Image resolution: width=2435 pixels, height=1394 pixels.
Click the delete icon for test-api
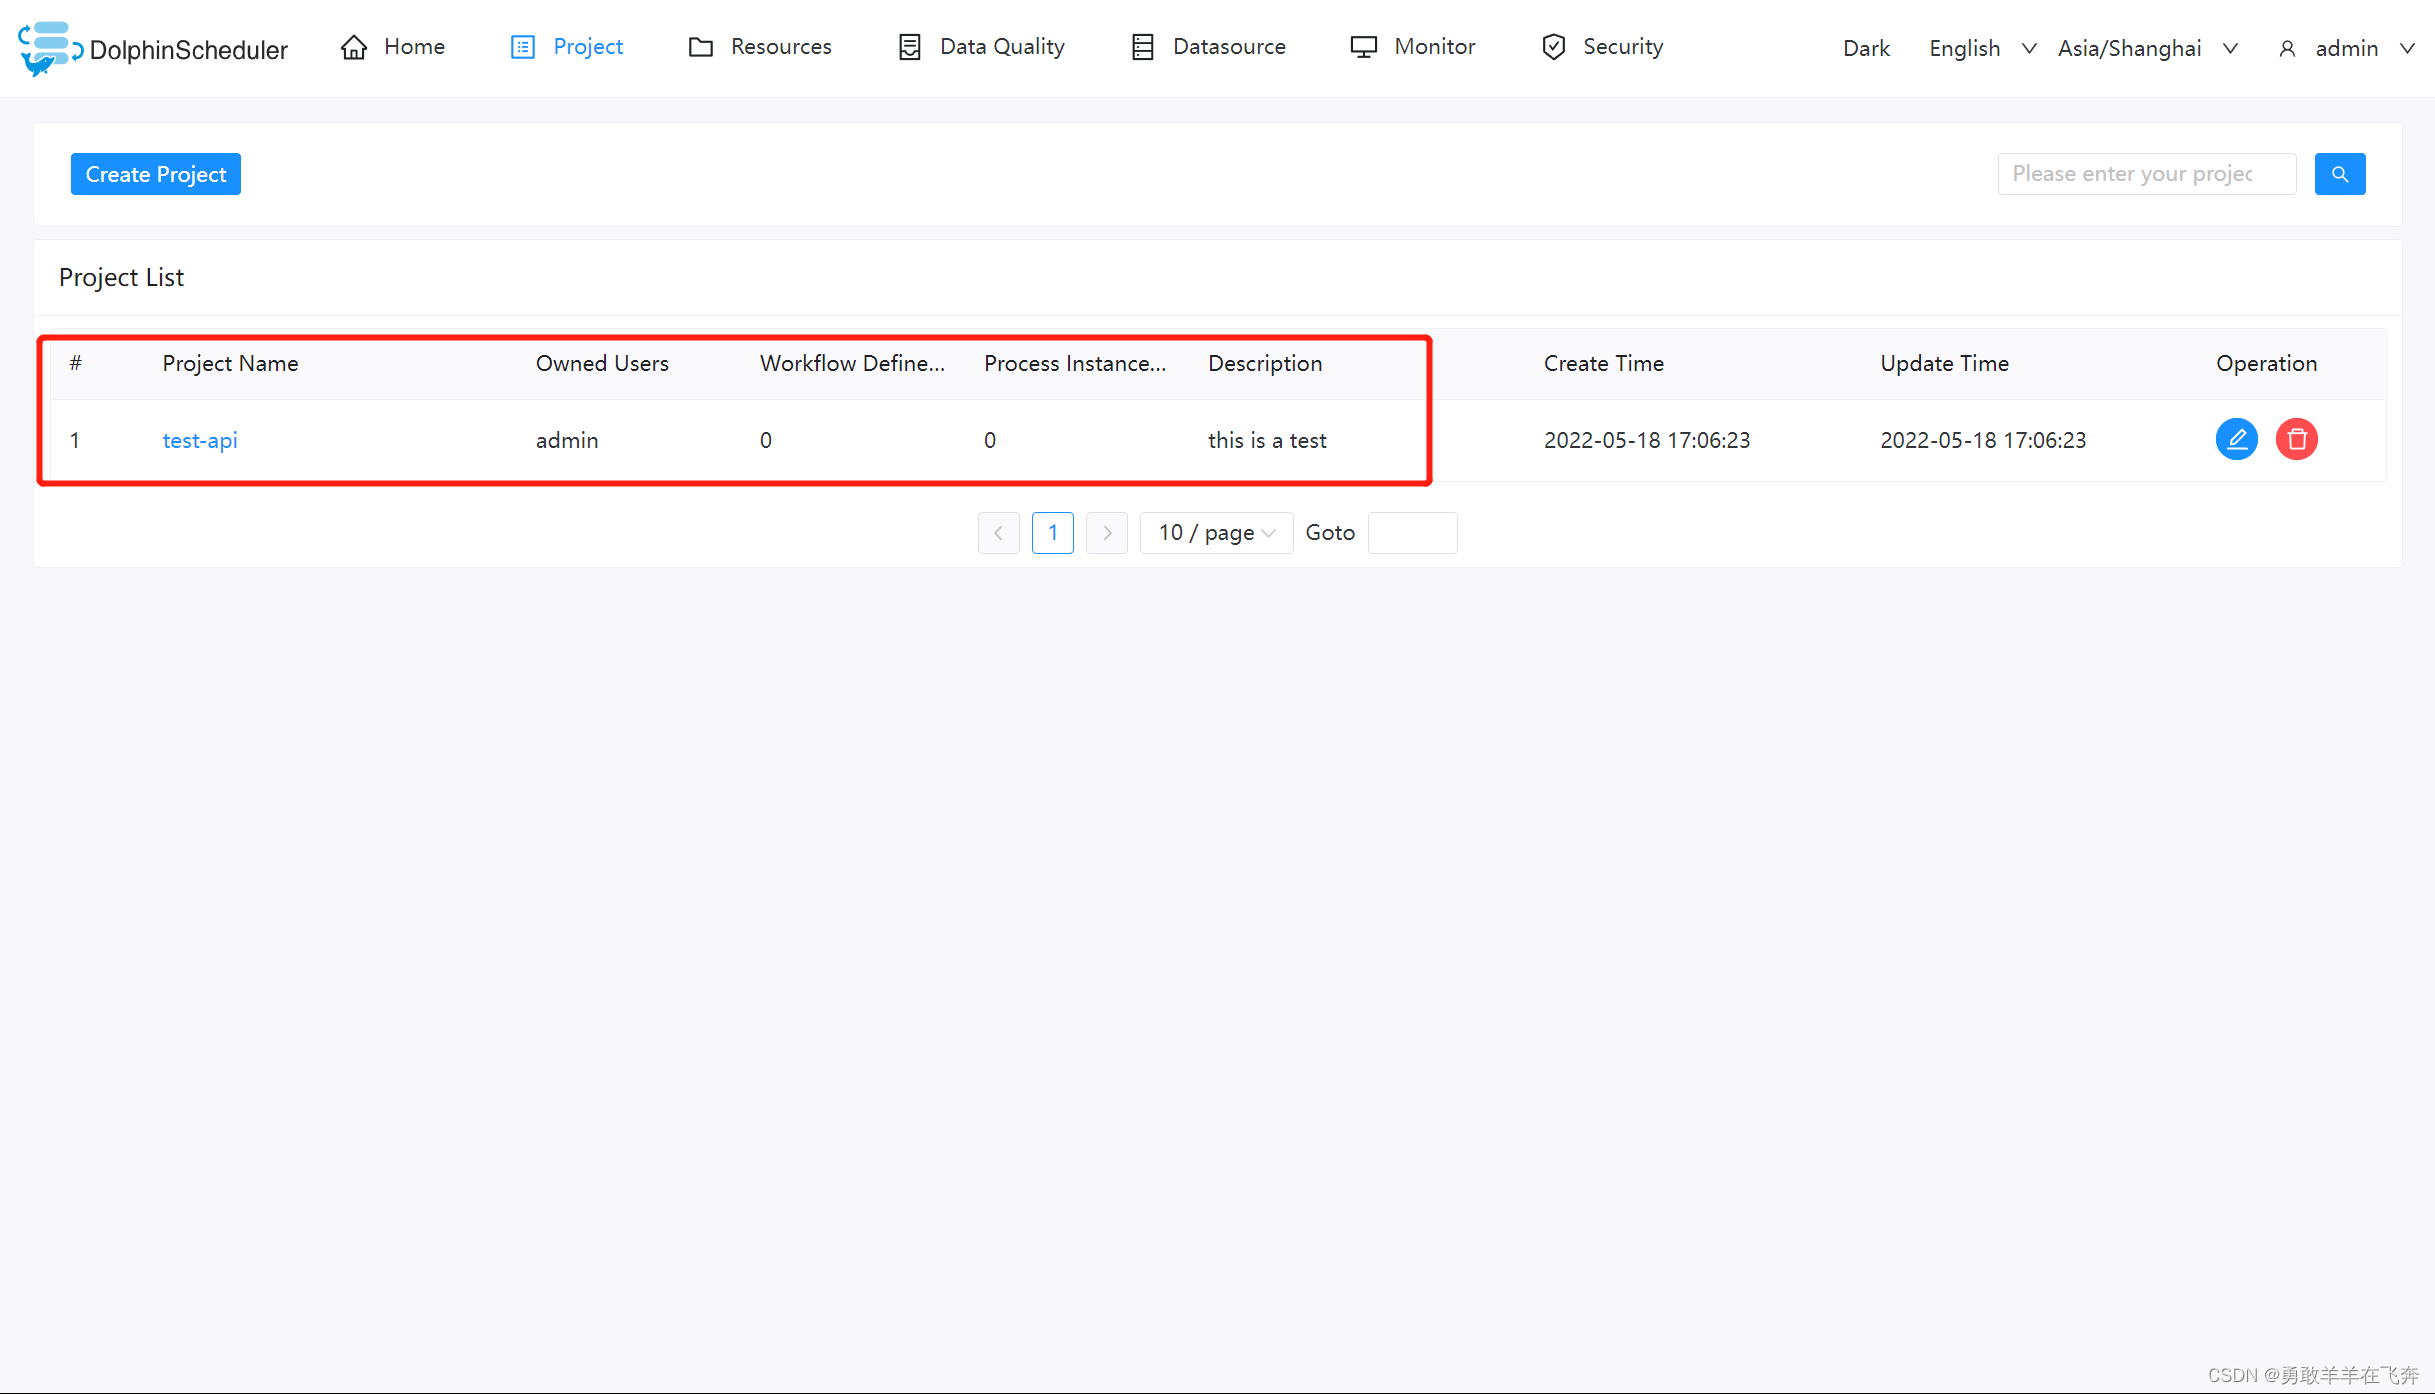click(2296, 438)
